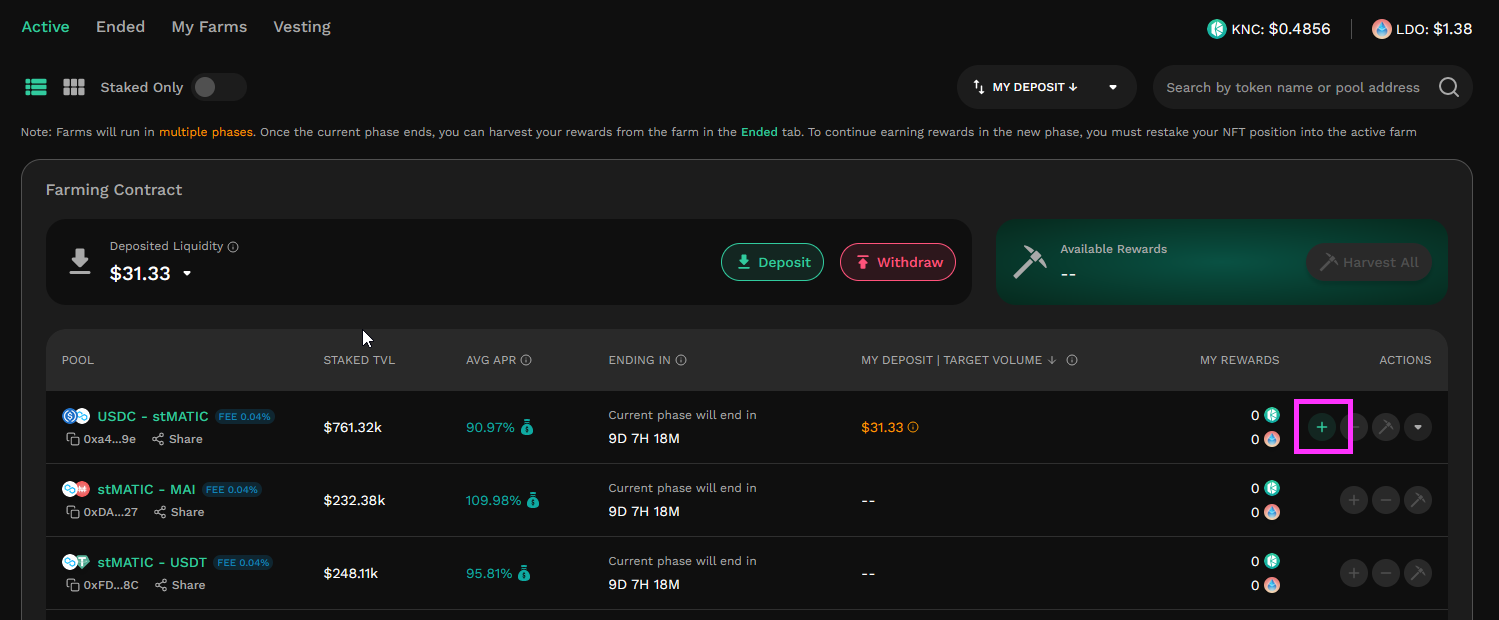Click money bag icon beside 95.81% APR
Image resolution: width=1499 pixels, height=620 pixels.
click(524, 574)
